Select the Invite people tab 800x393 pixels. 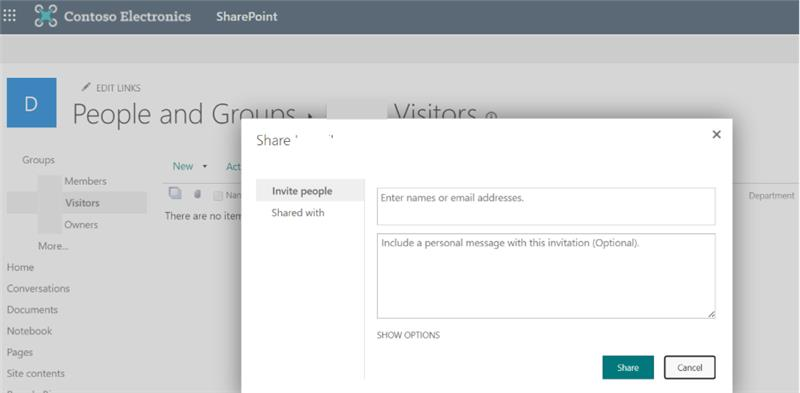pyautogui.click(x=310, y=191)
